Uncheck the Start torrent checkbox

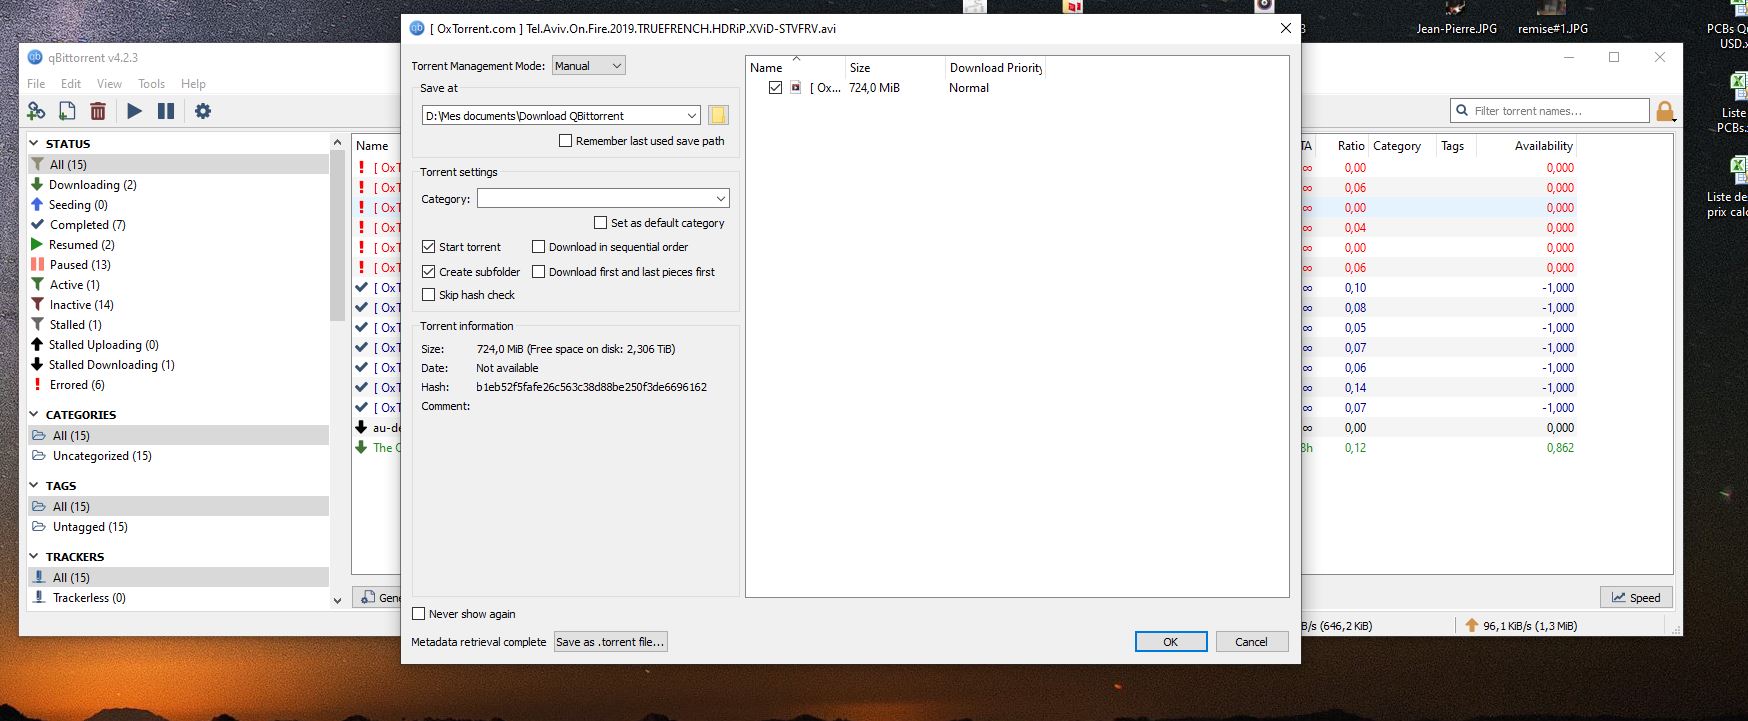point(429,247)
